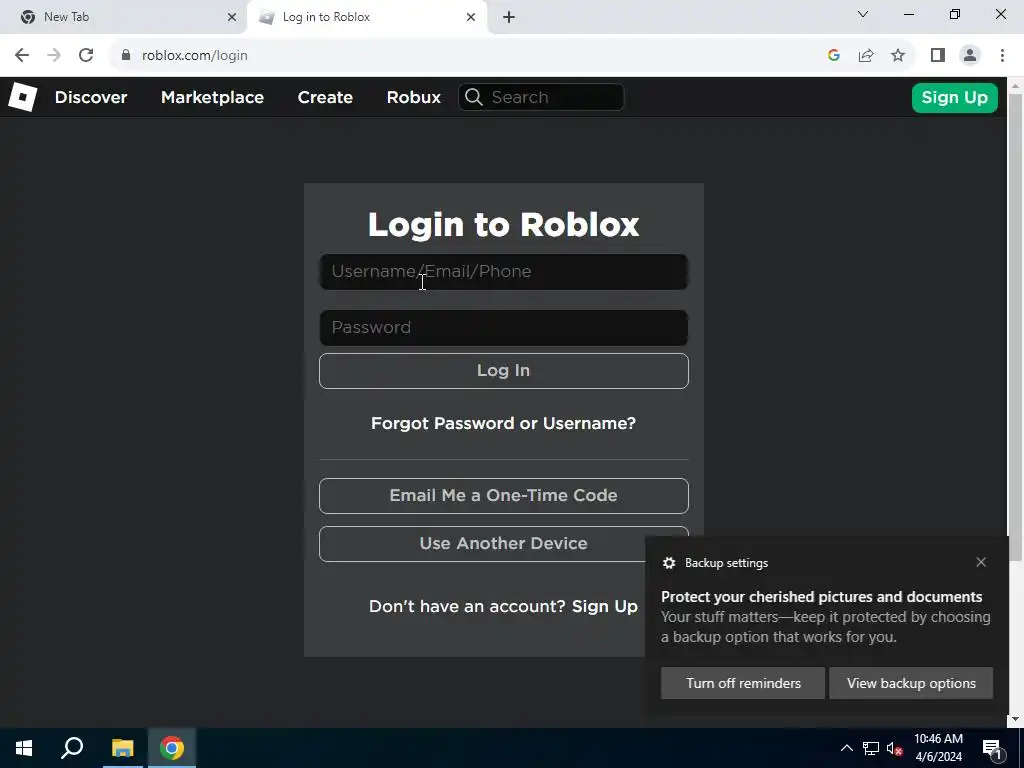Focus the Password field

point(504,328)
